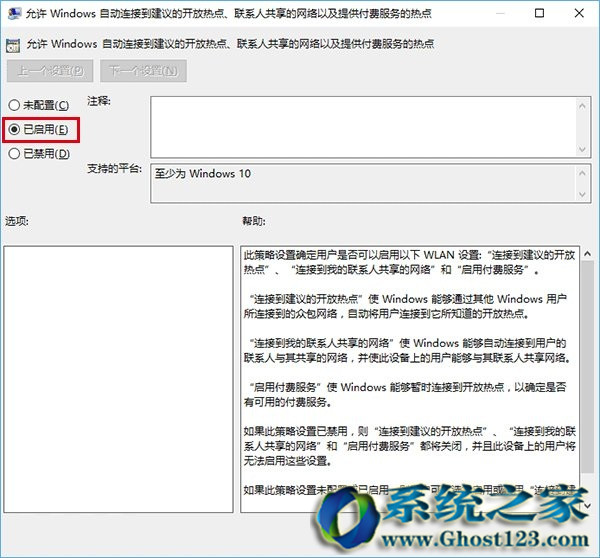The image size is (600, 558).
Task: Click the 支持的平台 label
Action: pyautogui.click(x=114, y=168)
